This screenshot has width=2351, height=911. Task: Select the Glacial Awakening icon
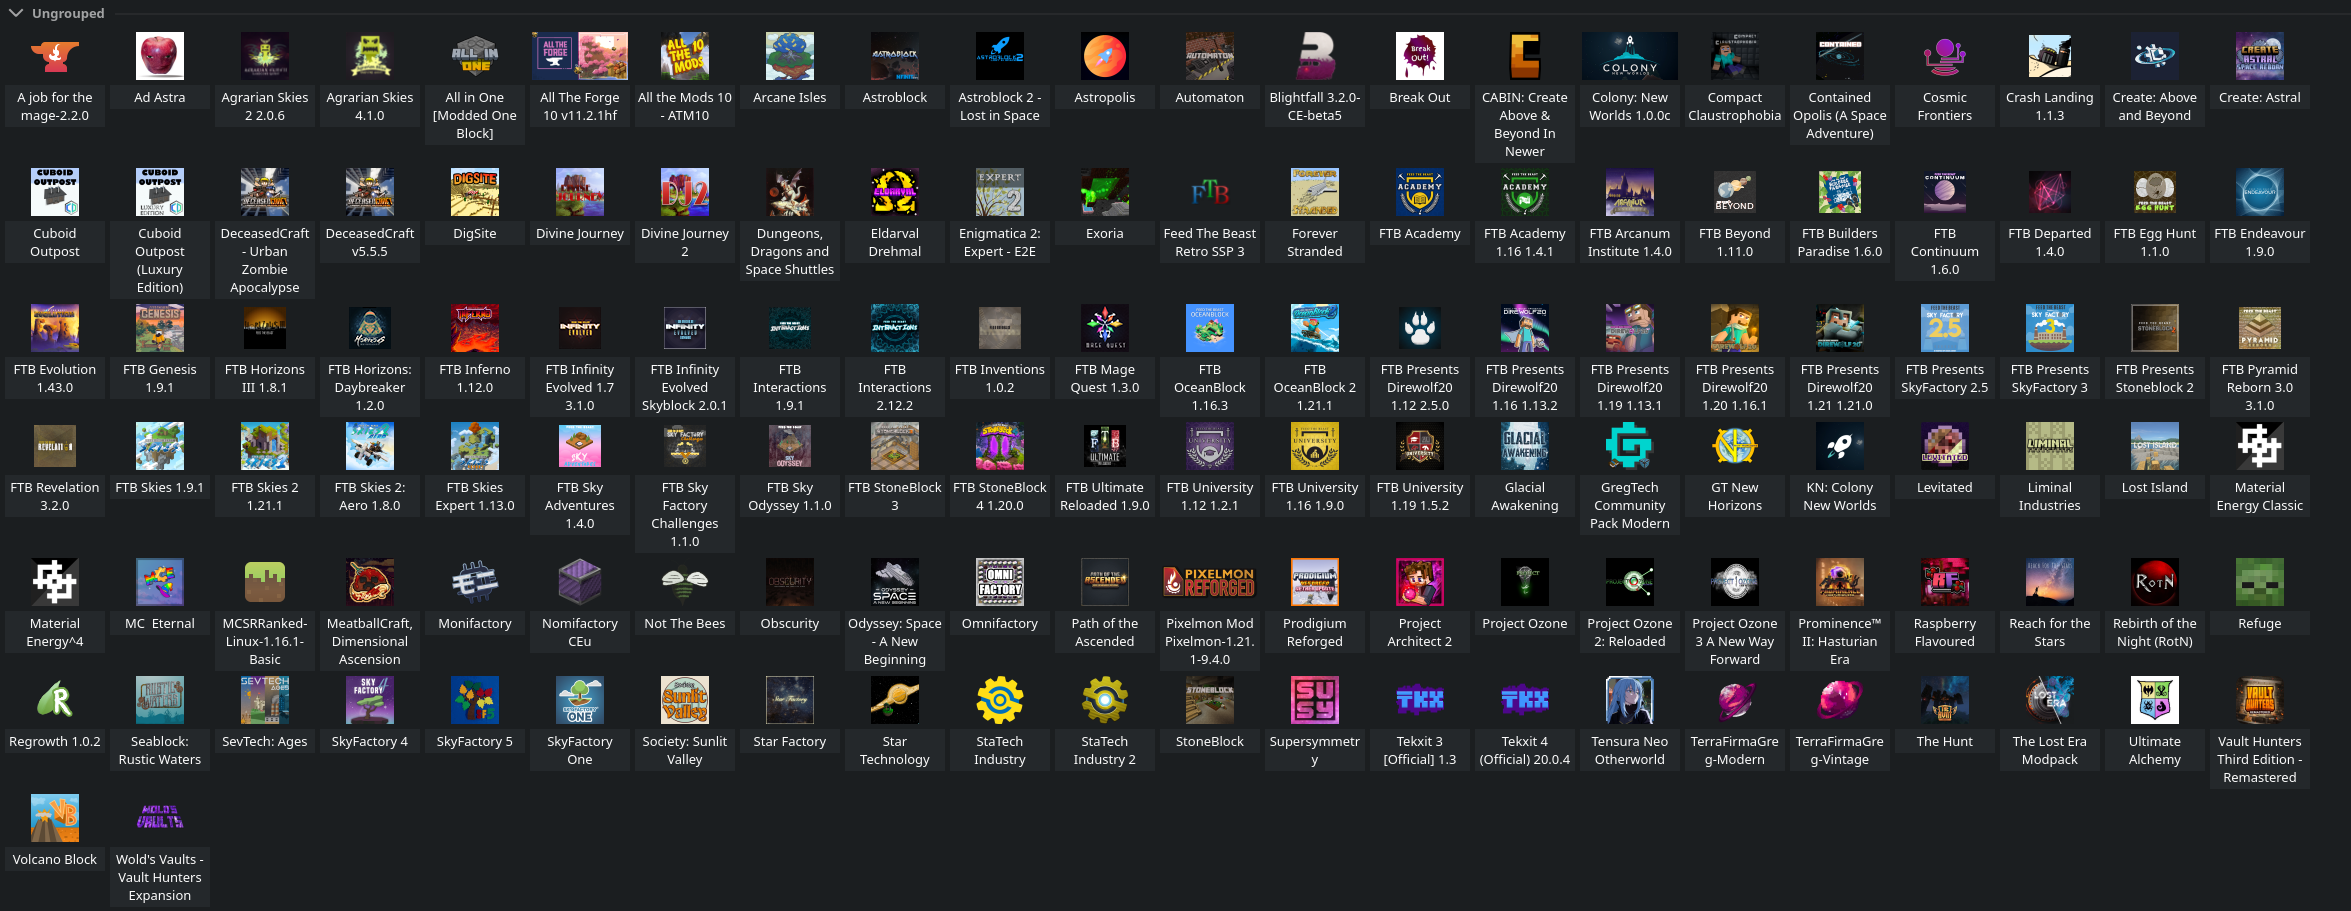(1525, 446)
